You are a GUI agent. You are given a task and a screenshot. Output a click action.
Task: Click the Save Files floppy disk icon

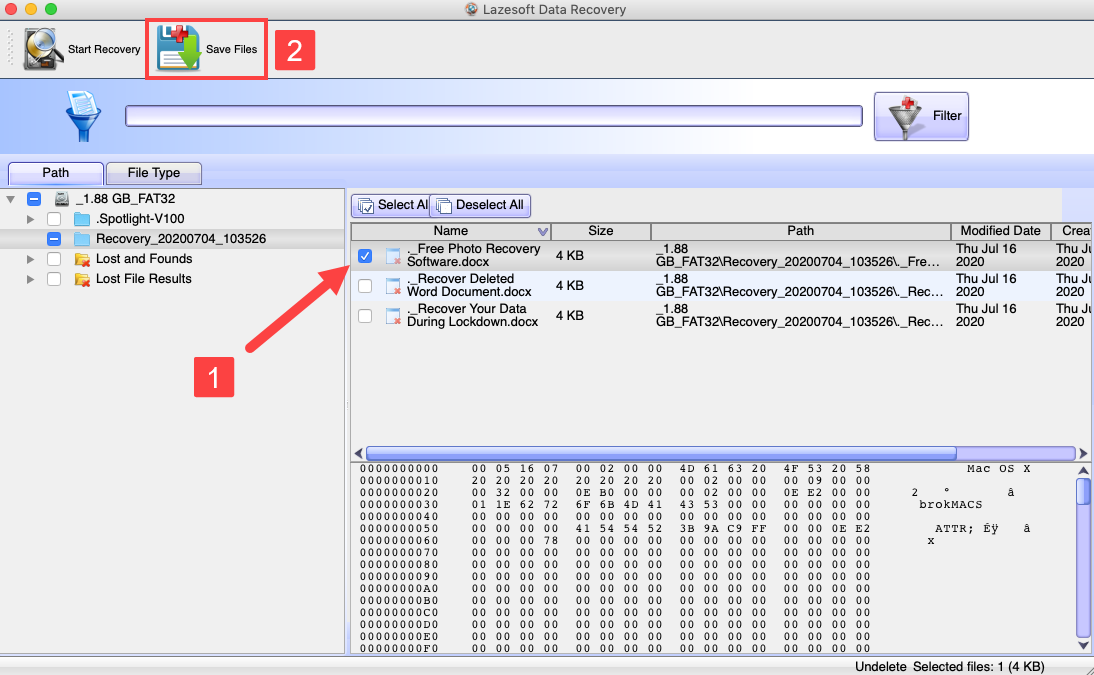point(179,48)
